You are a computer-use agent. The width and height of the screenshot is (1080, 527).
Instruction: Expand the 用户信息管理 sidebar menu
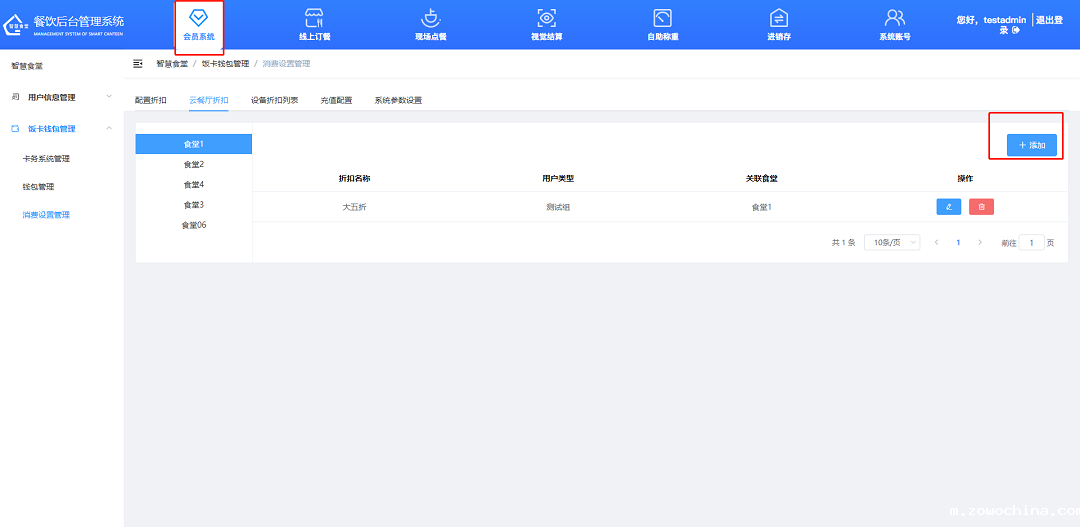point(60,97)
